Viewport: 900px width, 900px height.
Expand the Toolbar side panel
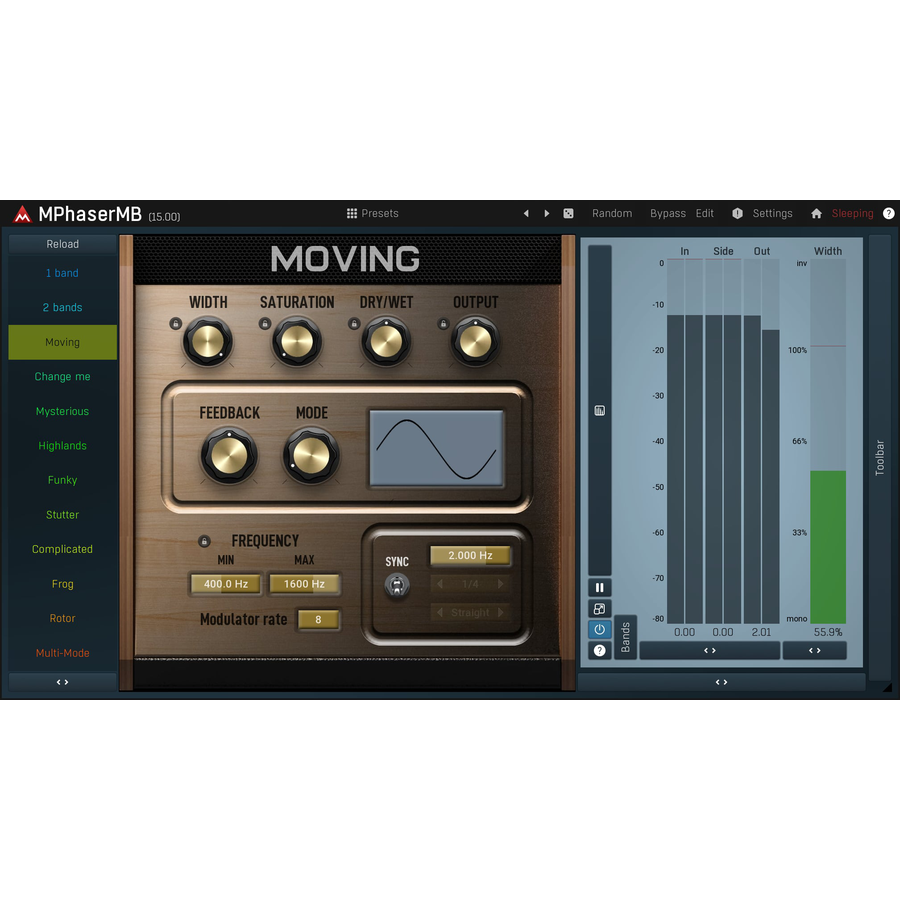click(x=879, y=457)
